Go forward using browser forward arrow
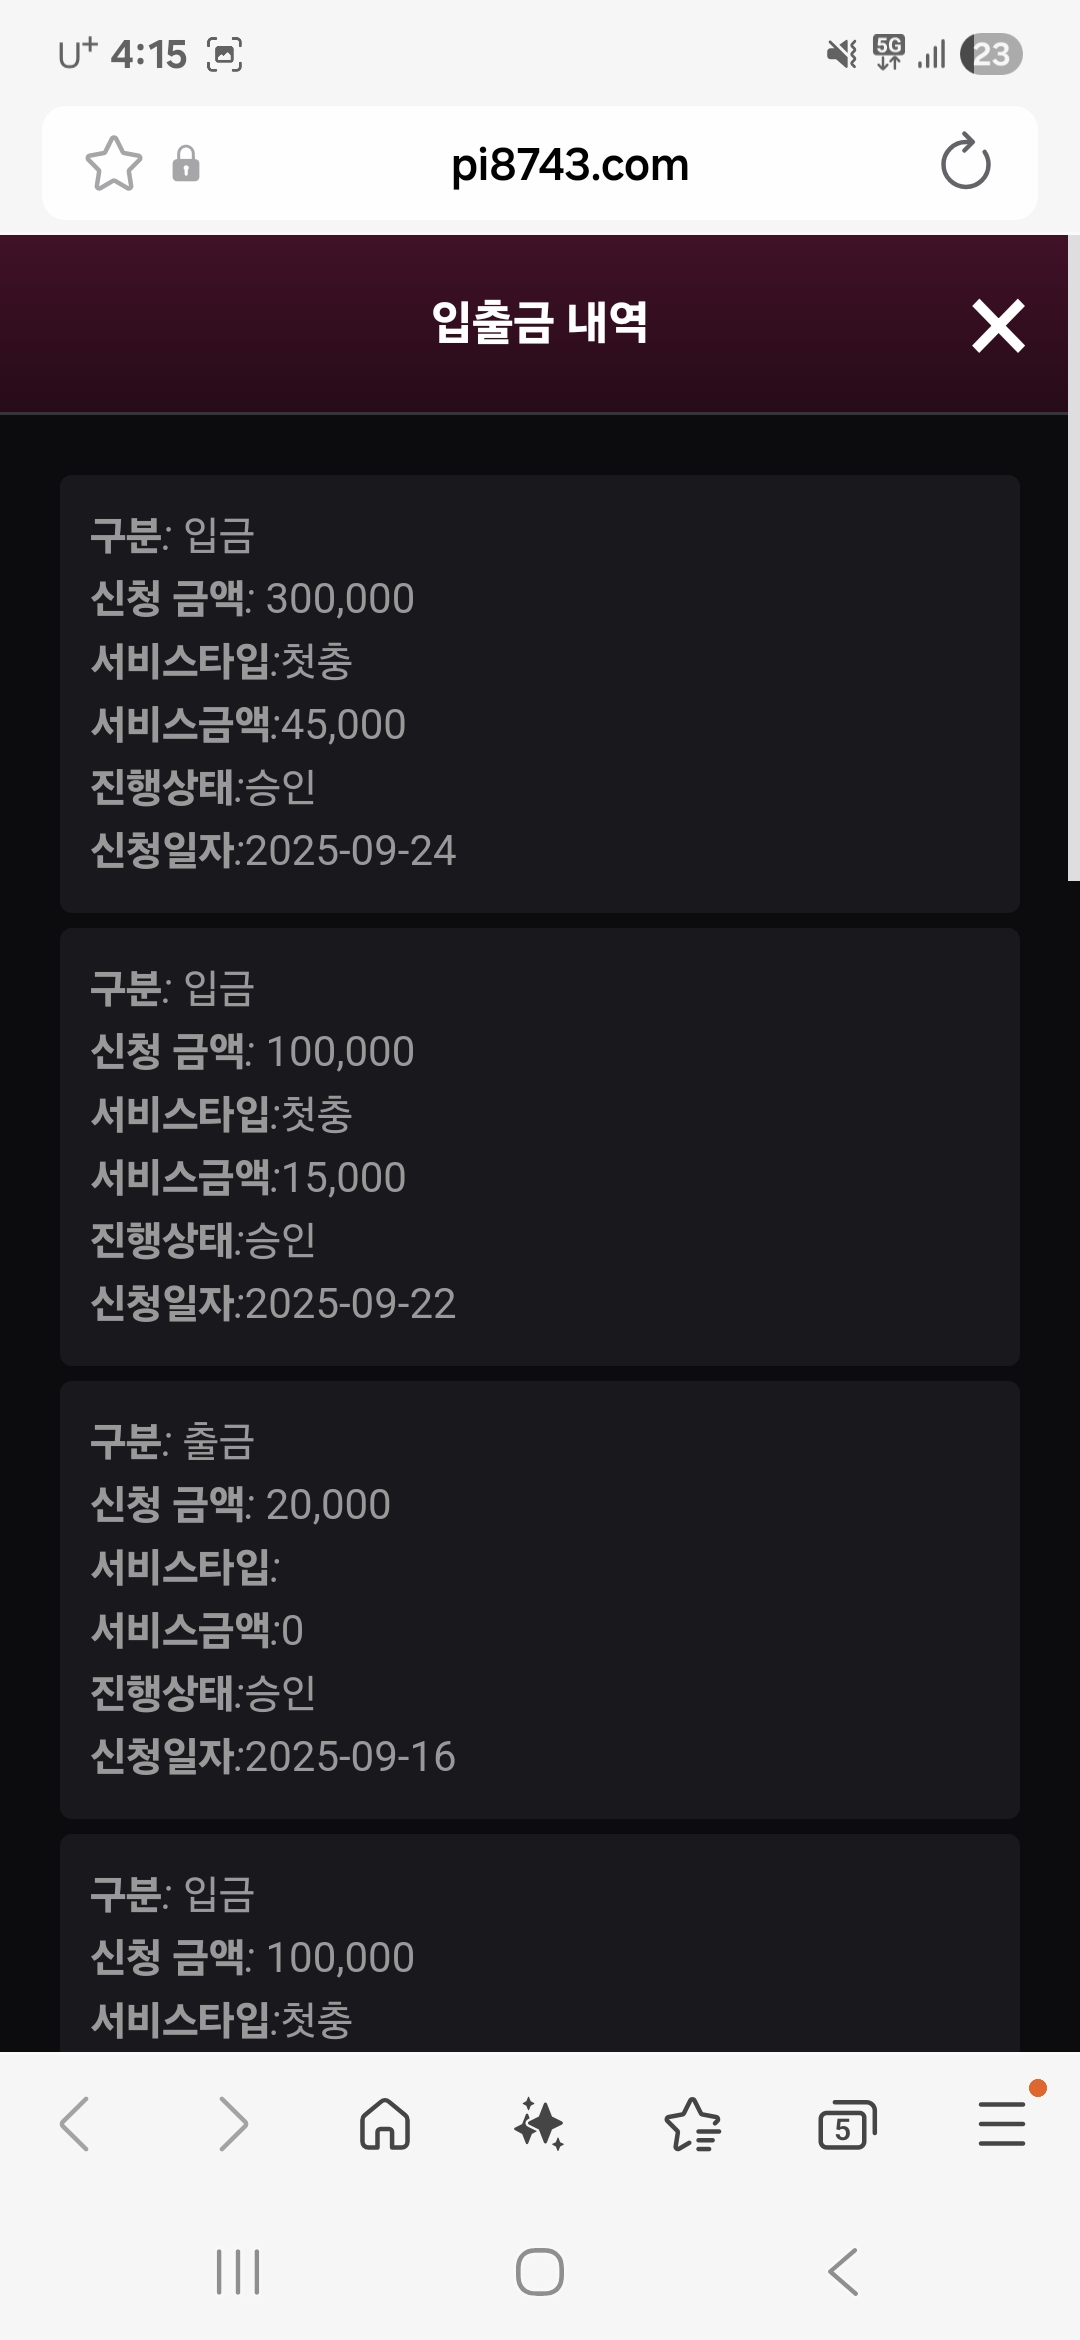The height and width of the screenshot is (2340, 1080). pos(232,2124)
